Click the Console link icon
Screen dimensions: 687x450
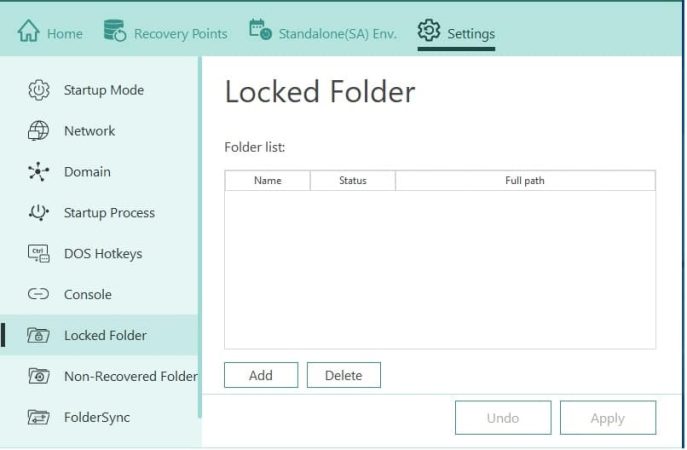click(39, 295)
